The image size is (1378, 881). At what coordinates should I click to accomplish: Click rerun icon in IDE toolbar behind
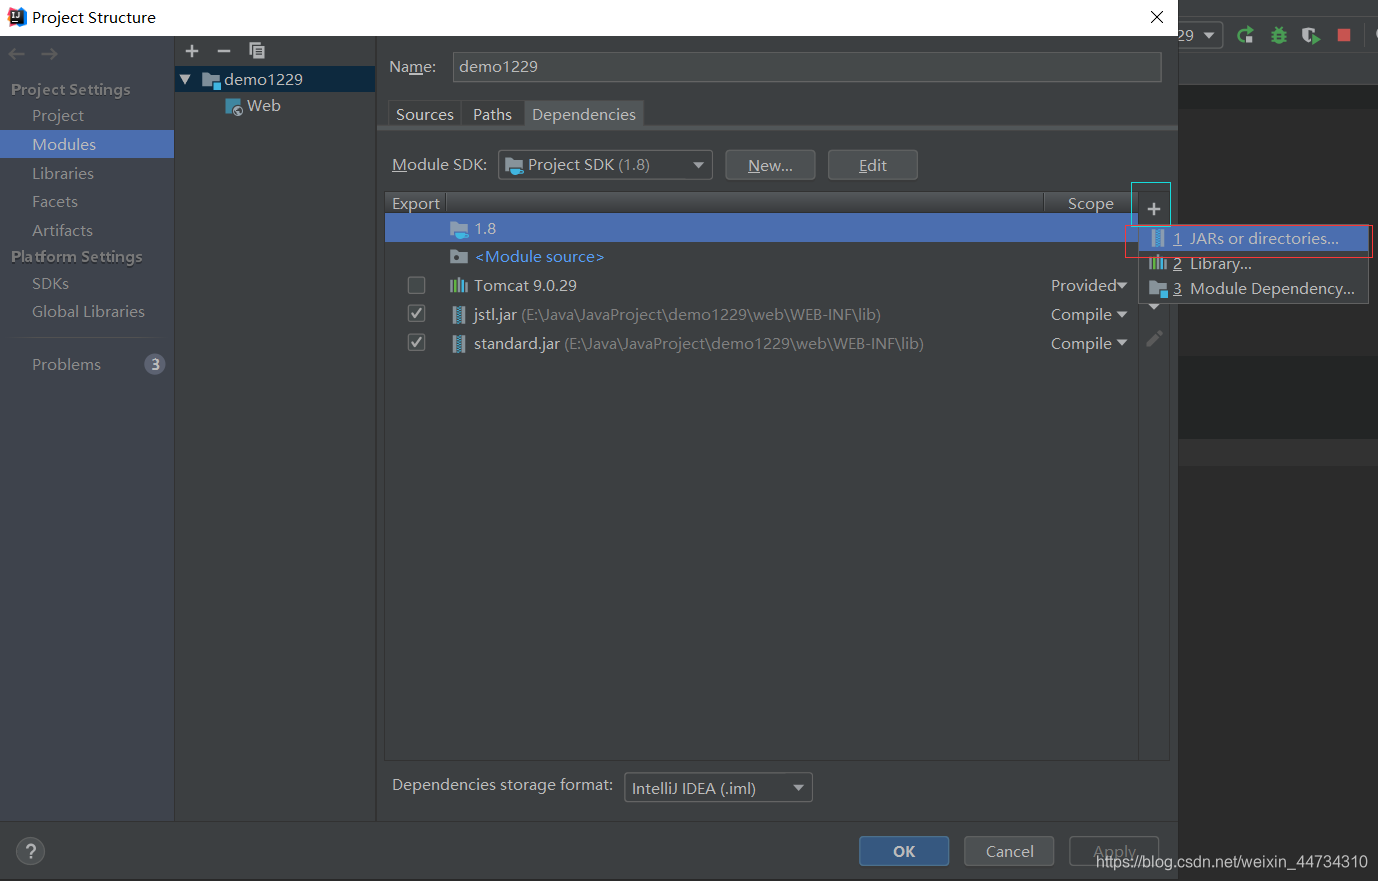point(1245,35)
